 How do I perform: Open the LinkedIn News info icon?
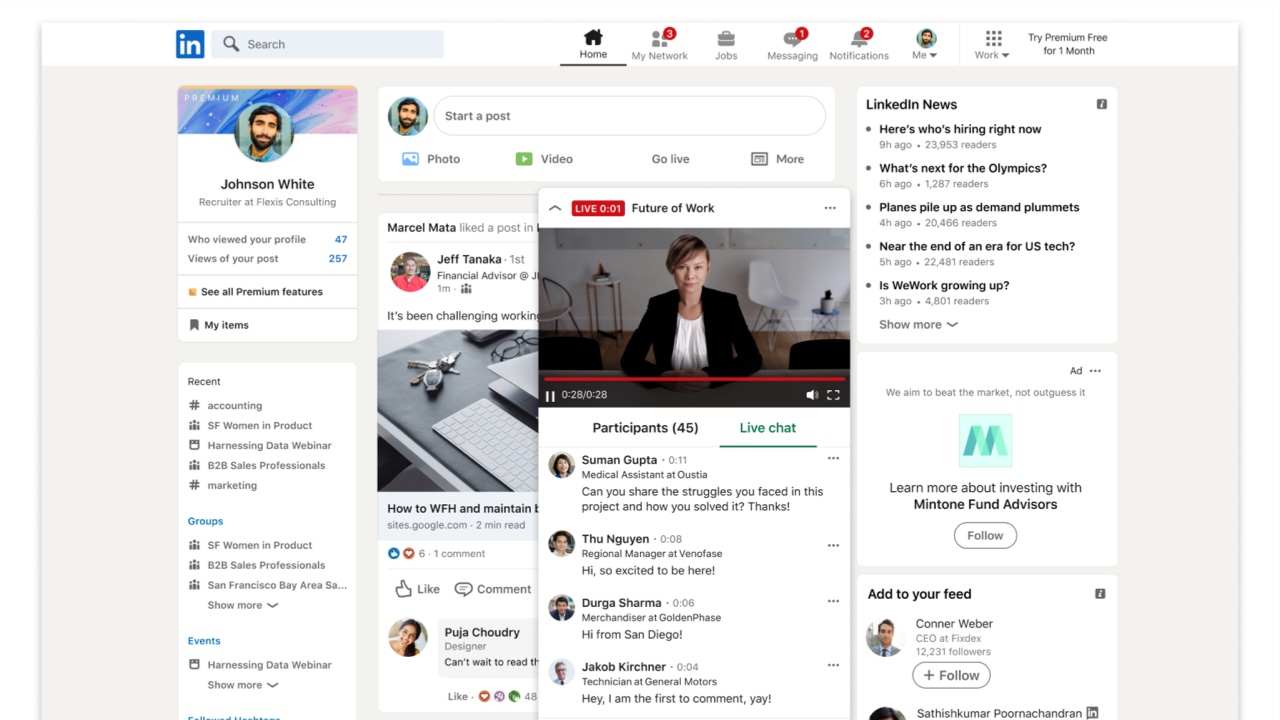pyautogui.click(x=1101, y=104)
